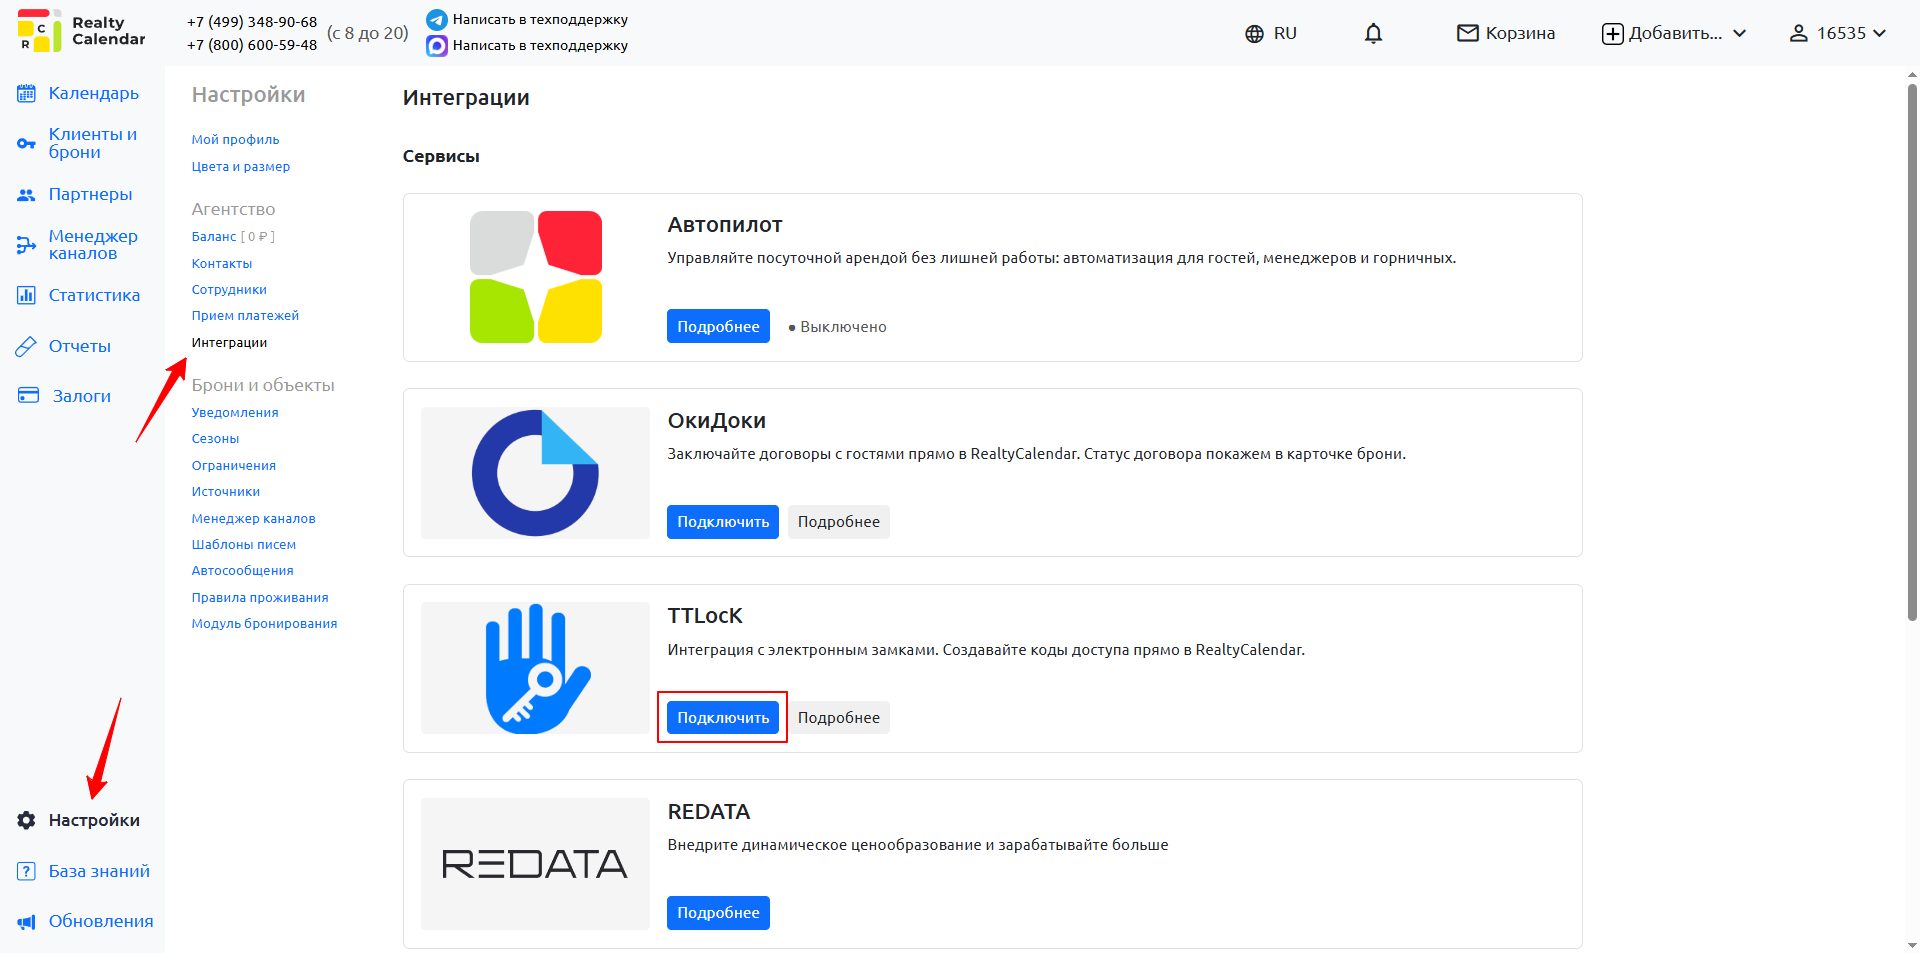The image size is (1920, 953).
Task: Click the Добавить plus icon
Action: (1612, 34)
